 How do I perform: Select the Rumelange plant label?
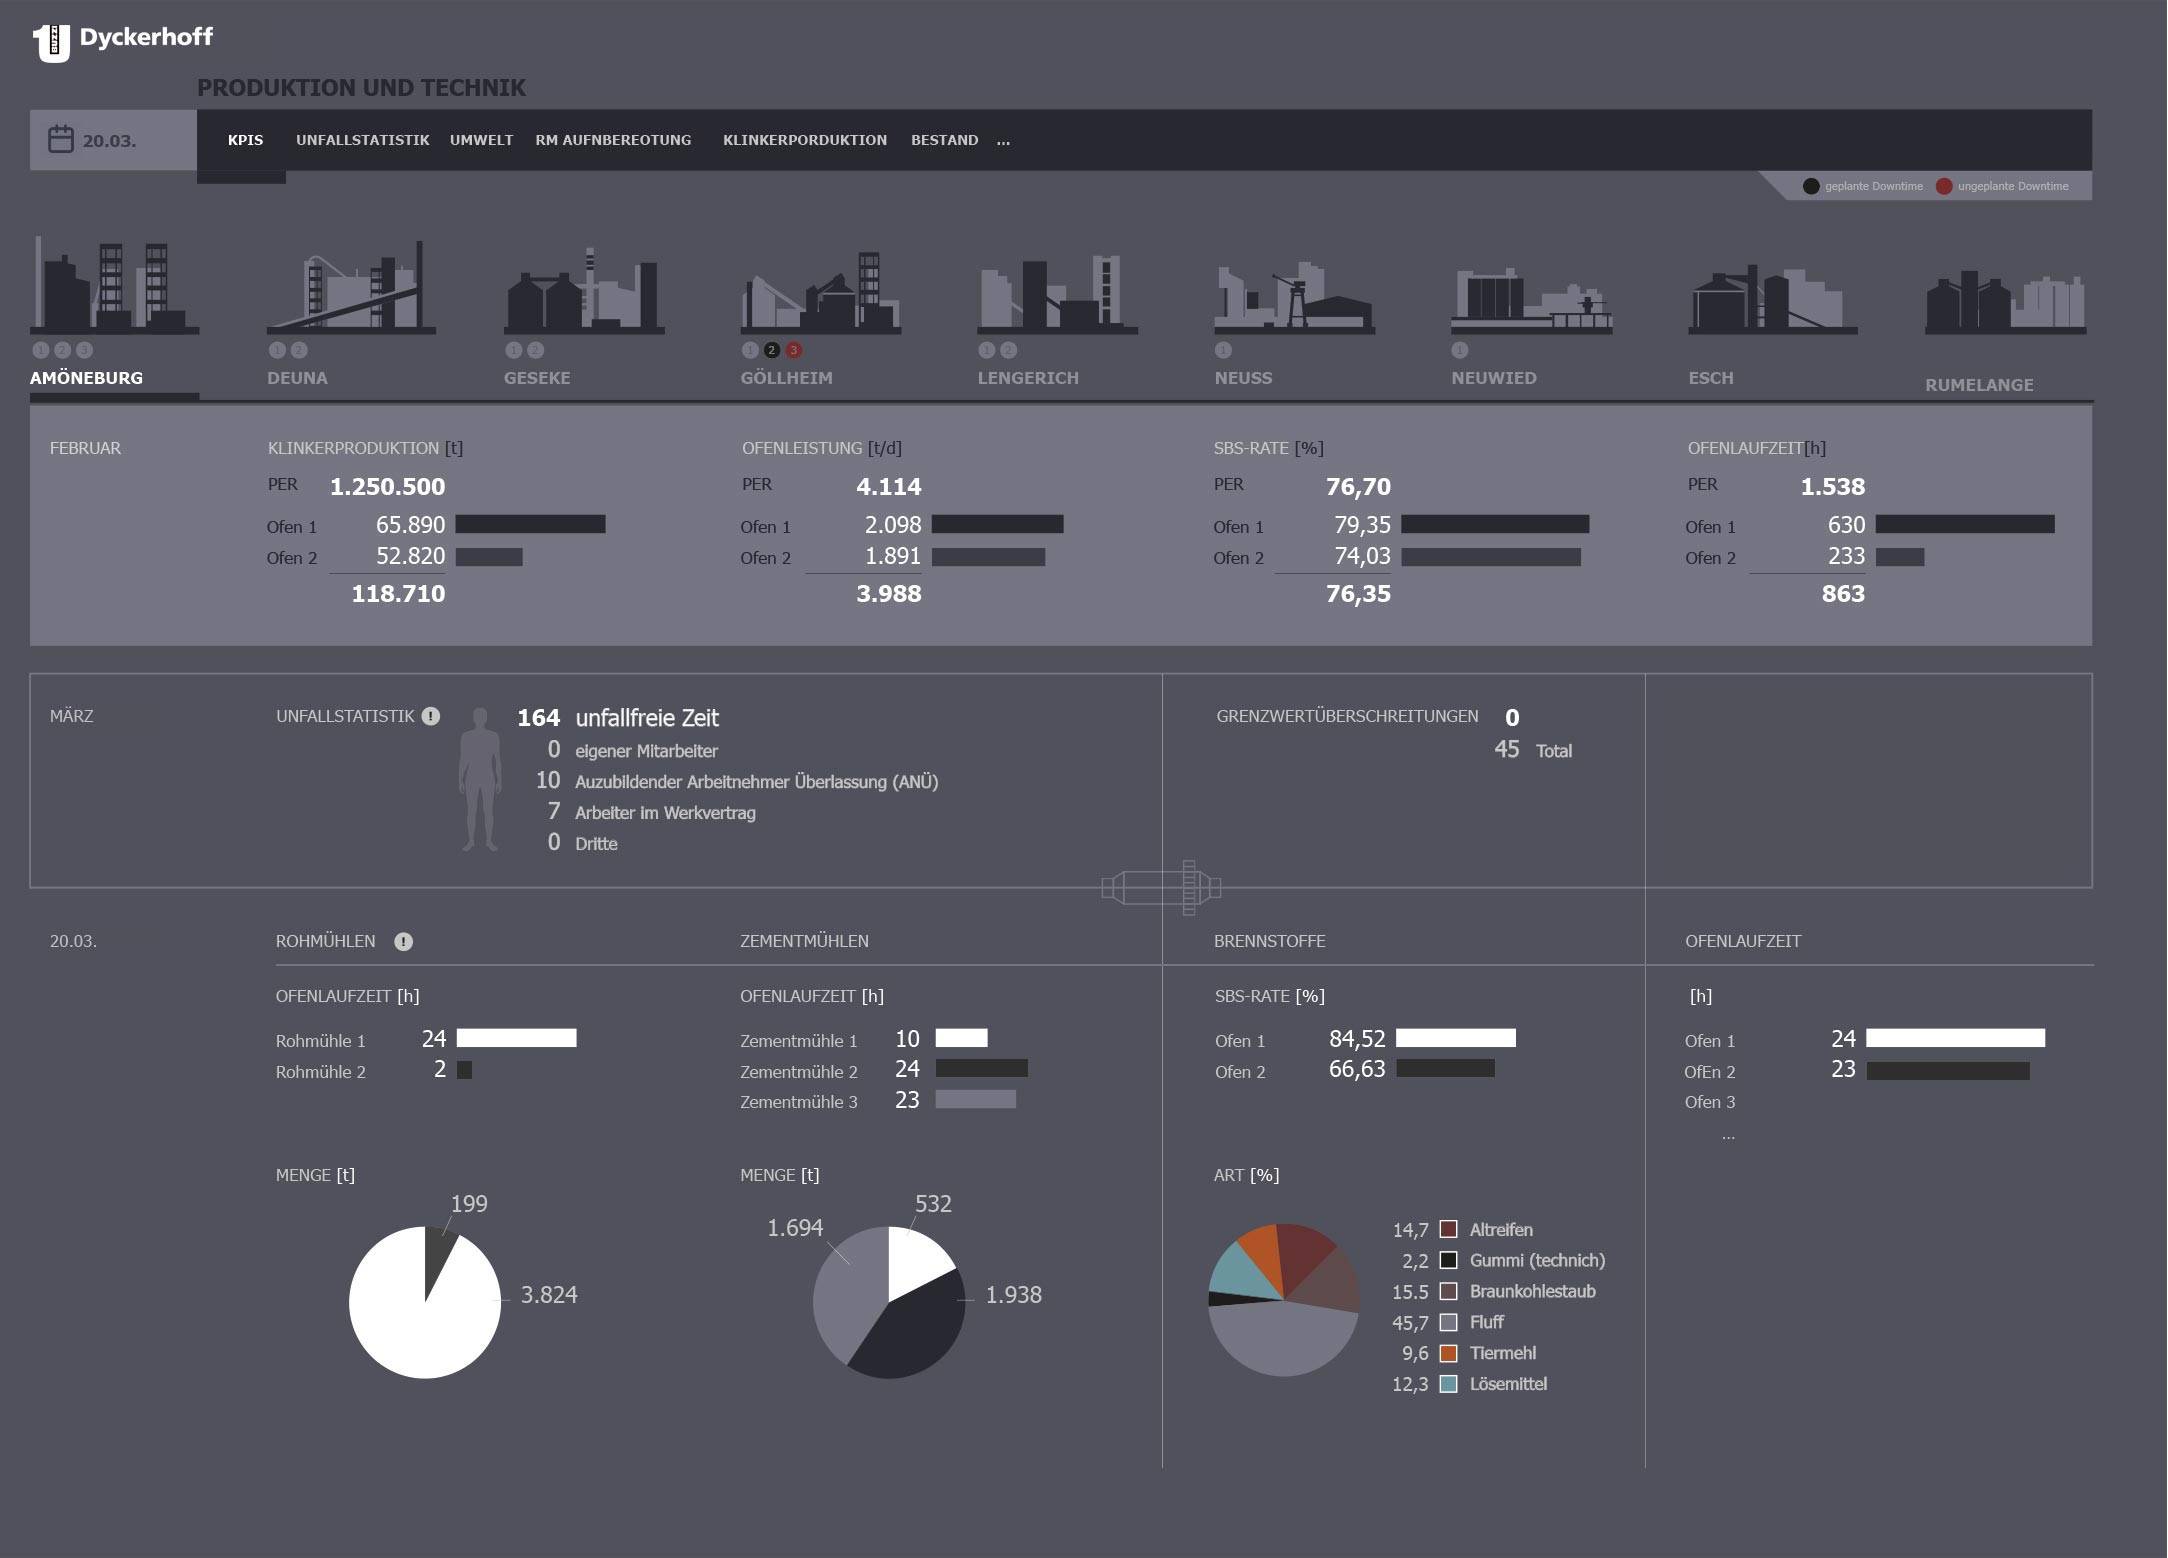point(1979,385)
